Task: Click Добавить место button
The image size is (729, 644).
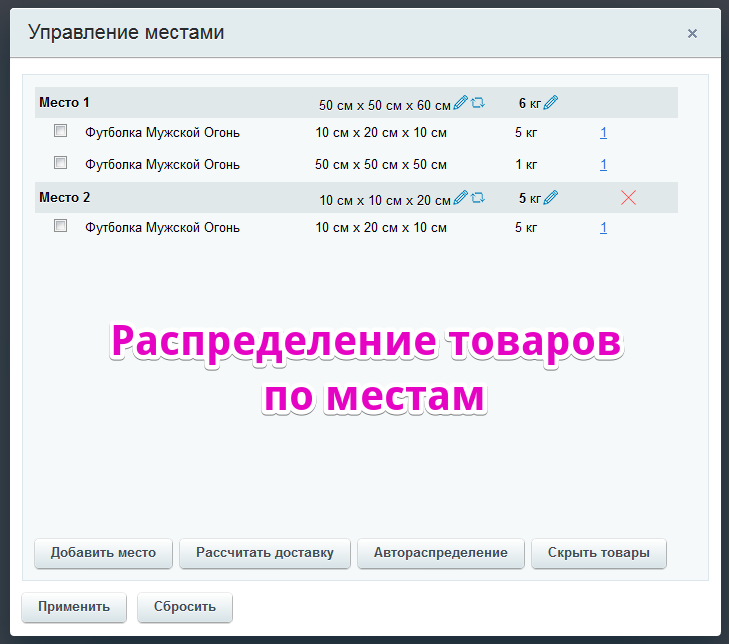Action: (x=103, y=553)
